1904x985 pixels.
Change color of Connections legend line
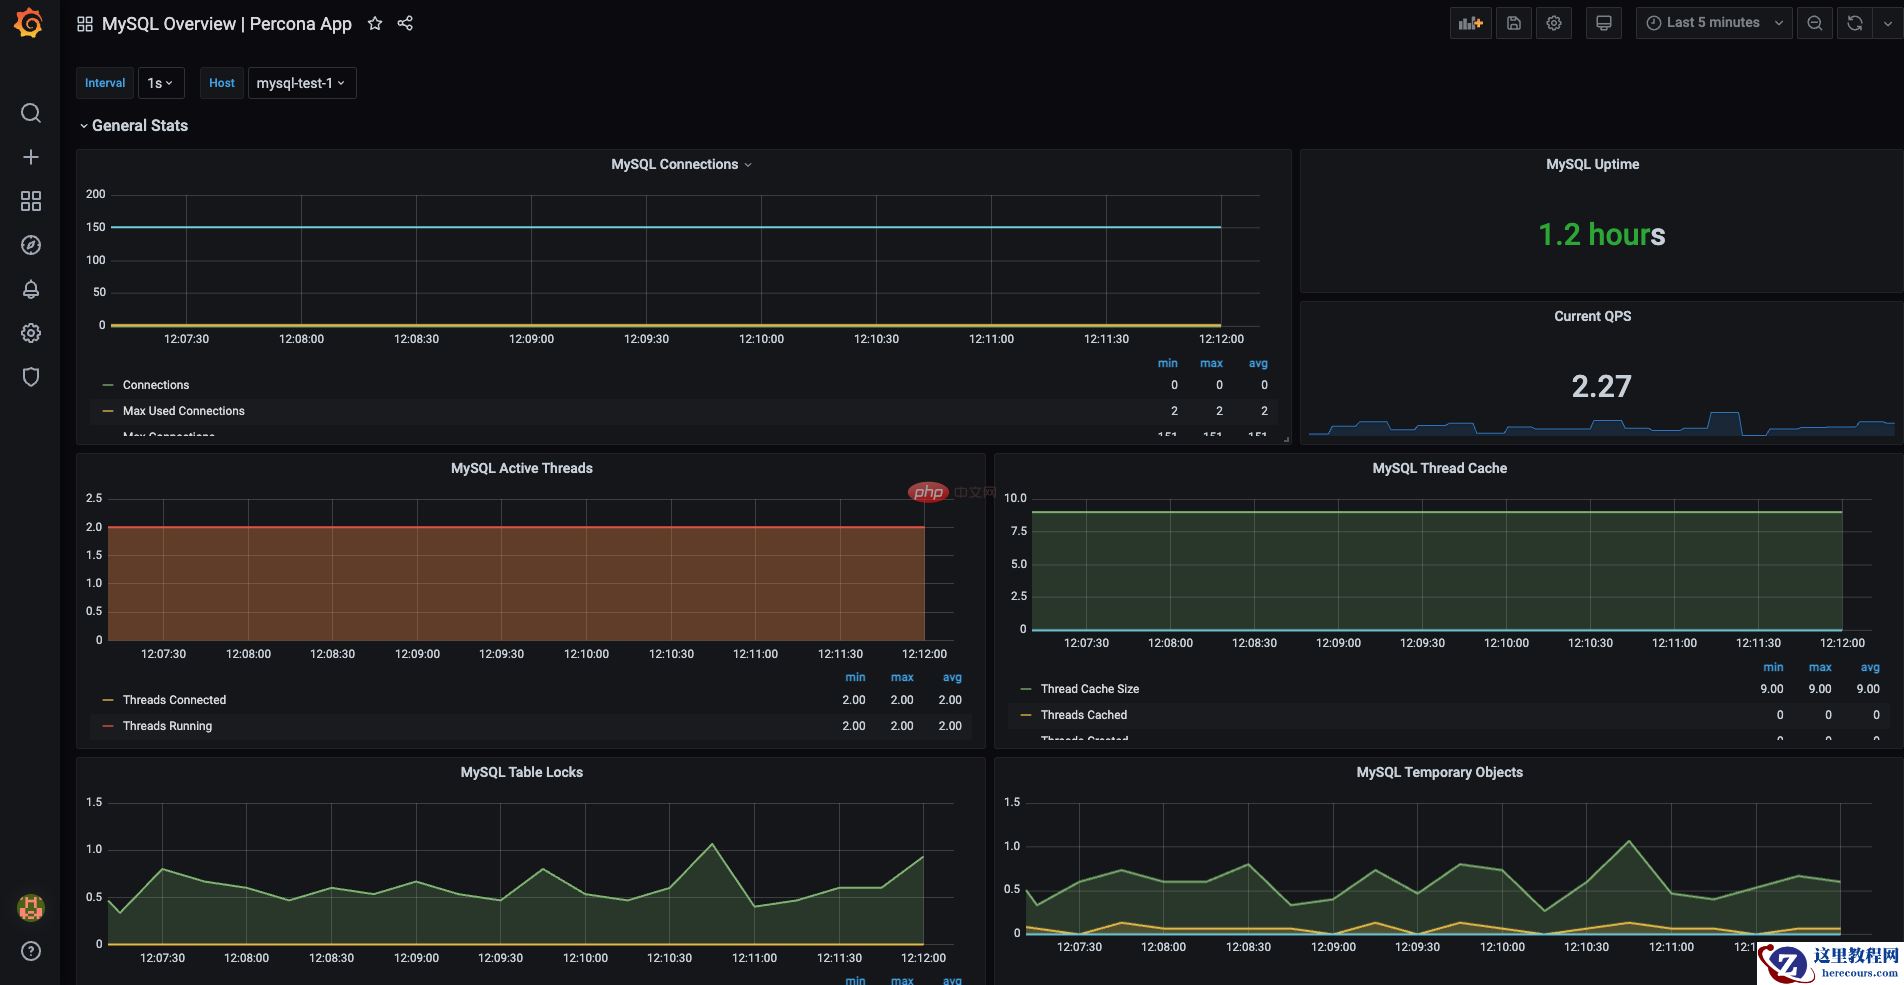pos(108,385)
